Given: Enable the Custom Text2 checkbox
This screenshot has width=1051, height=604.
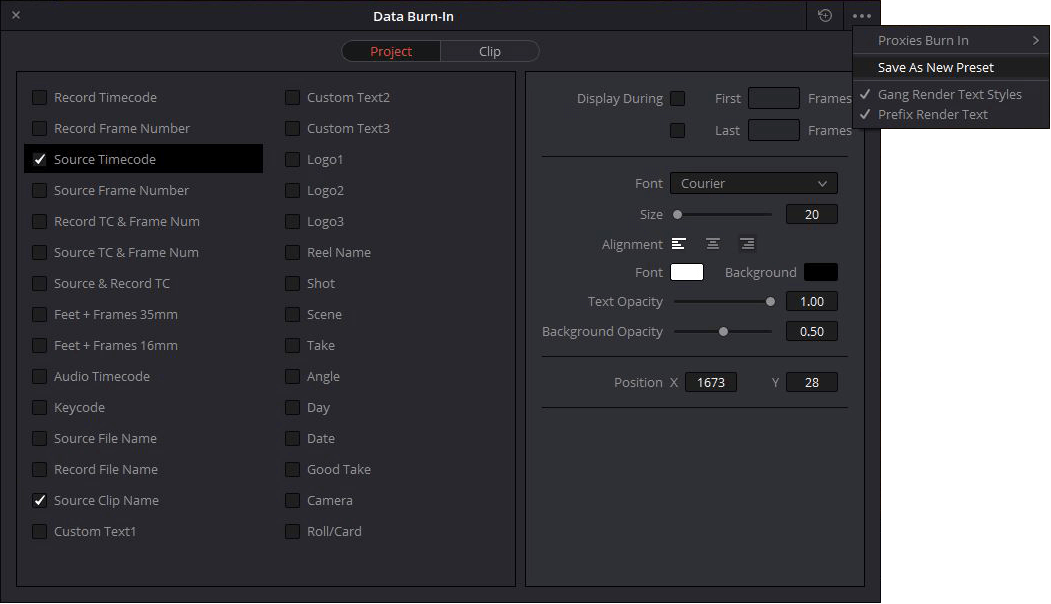Looking at the screenshot, I should tap(292, 98).
